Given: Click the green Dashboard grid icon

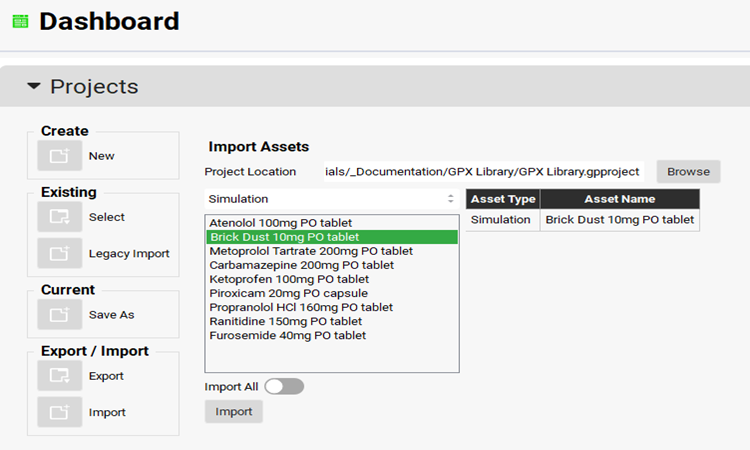Looking at the screenshot, I should coord(20,21).
